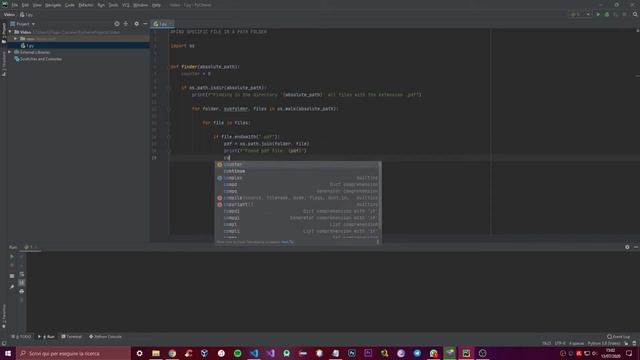This screenshot has height=360, width=640.
Task: Click the Next Tip link in completion popup
Action: pos(287,242)
